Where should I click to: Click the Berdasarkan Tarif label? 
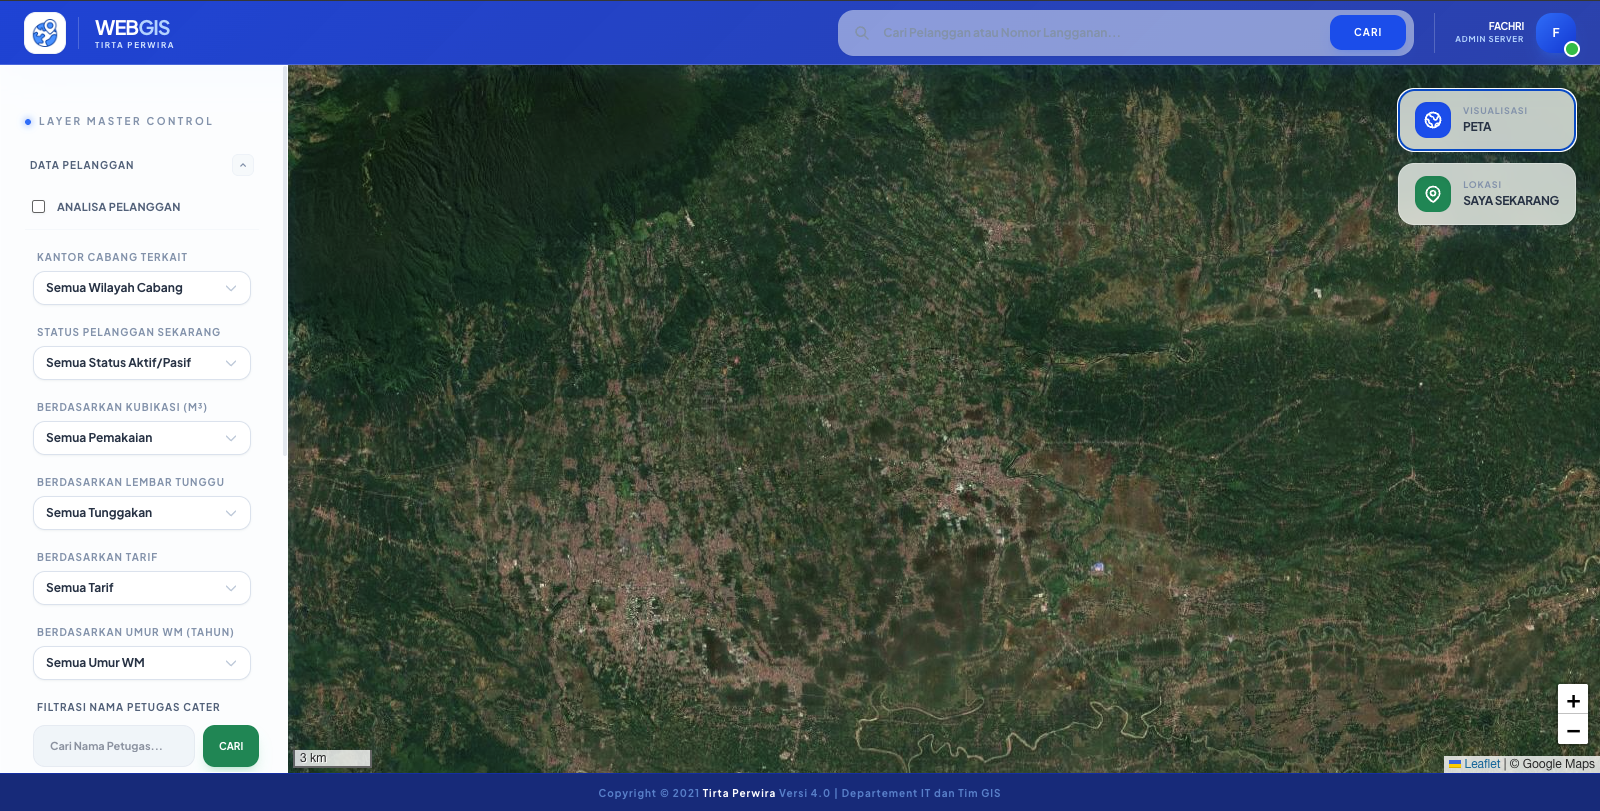click(97, 558)
